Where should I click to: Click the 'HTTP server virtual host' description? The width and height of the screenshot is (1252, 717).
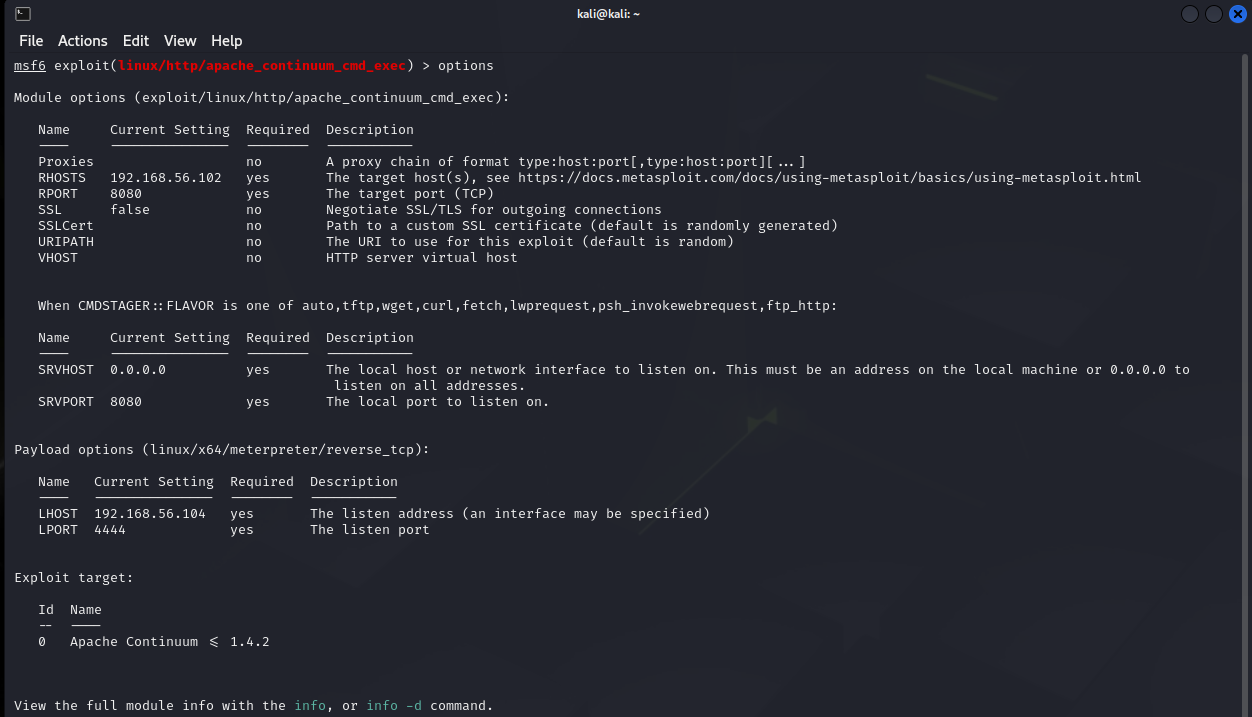[422, 258]
